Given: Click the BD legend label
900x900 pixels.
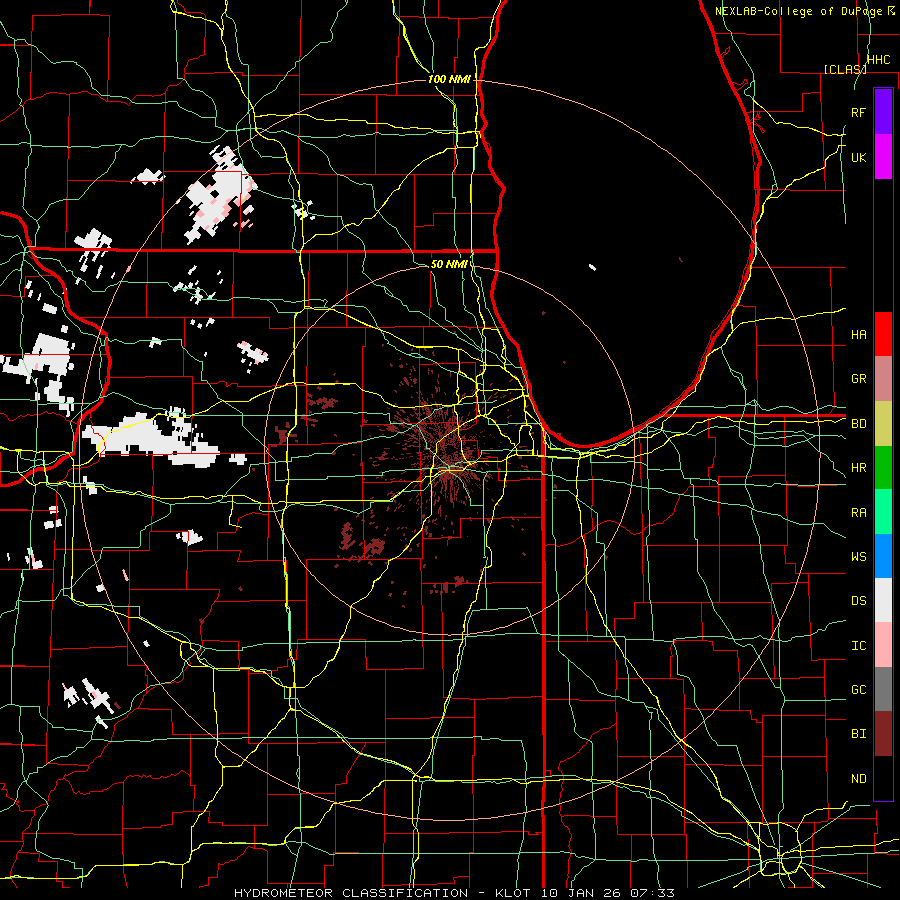Looking at the screenshot, I should click(x=858, y=424).
